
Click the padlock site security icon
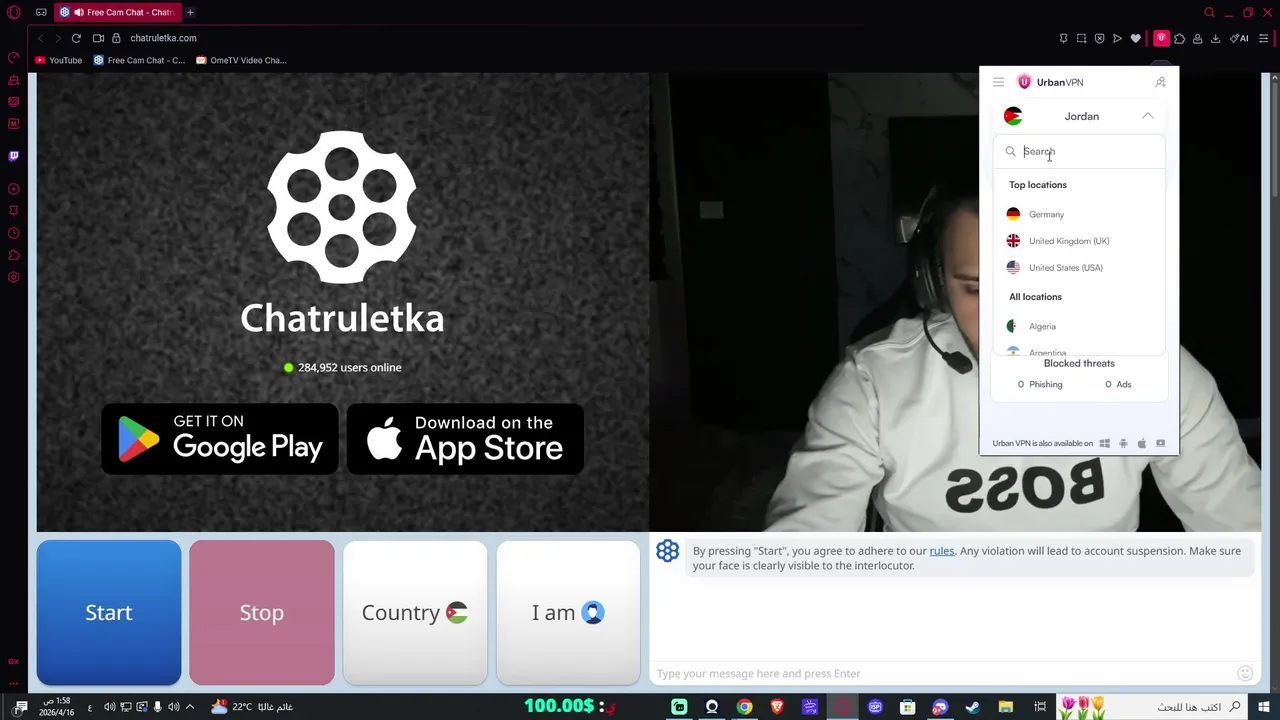click(x=116, y=38)
